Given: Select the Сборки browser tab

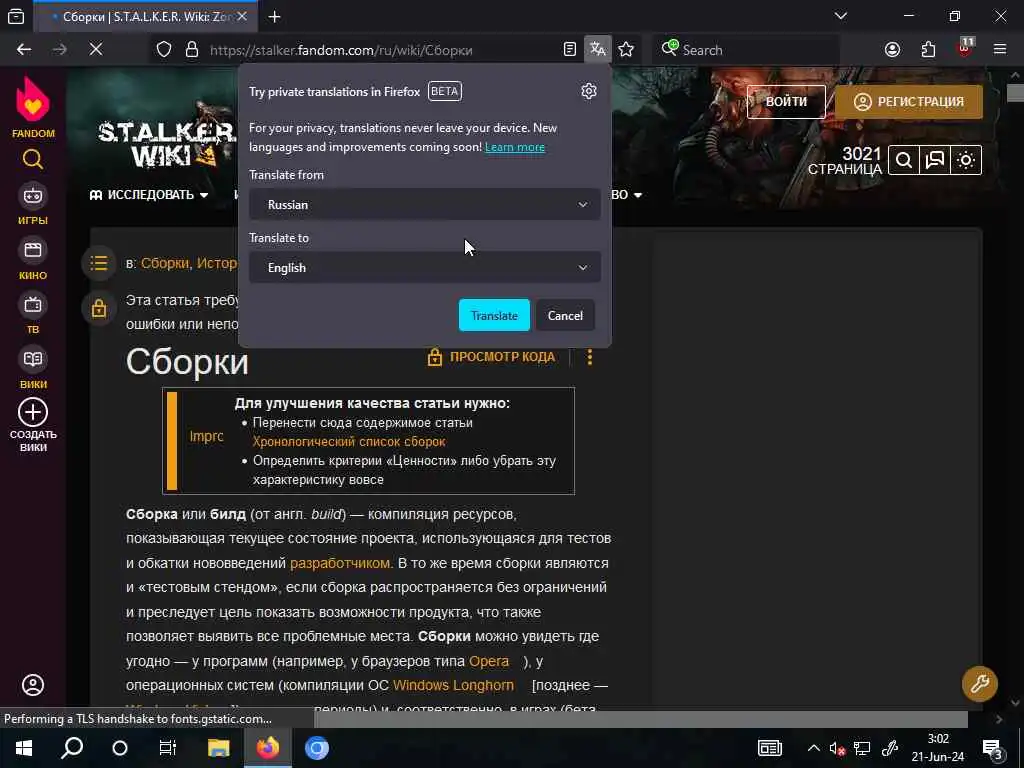Looking at the screenshot, I should [145, 16].
